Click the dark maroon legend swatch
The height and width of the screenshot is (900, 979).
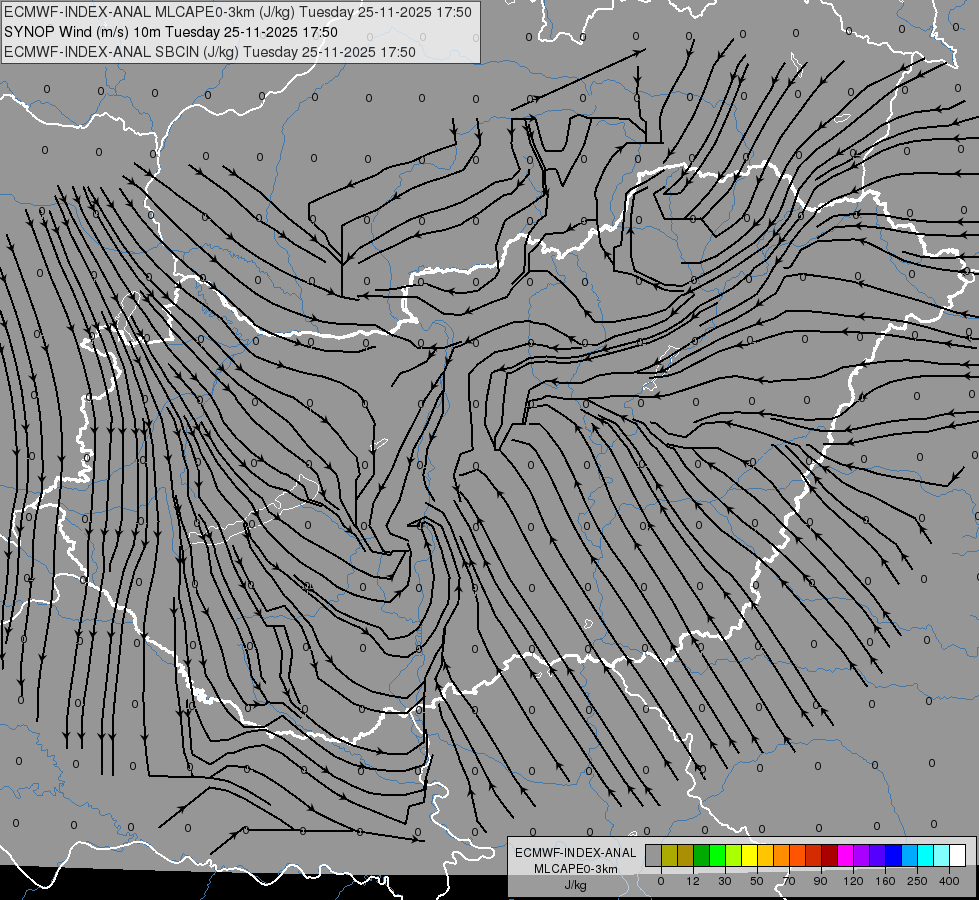tap(830, 855)
